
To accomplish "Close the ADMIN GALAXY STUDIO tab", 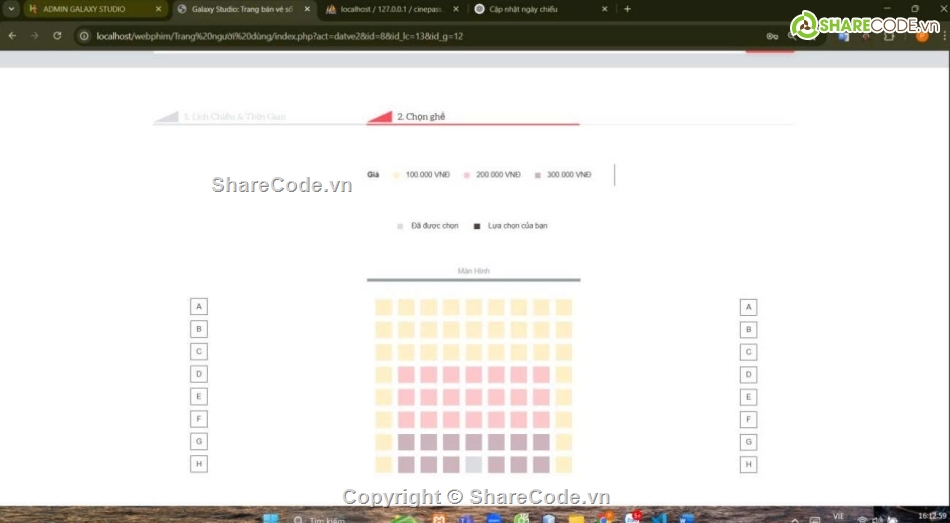I will point(159,9).
